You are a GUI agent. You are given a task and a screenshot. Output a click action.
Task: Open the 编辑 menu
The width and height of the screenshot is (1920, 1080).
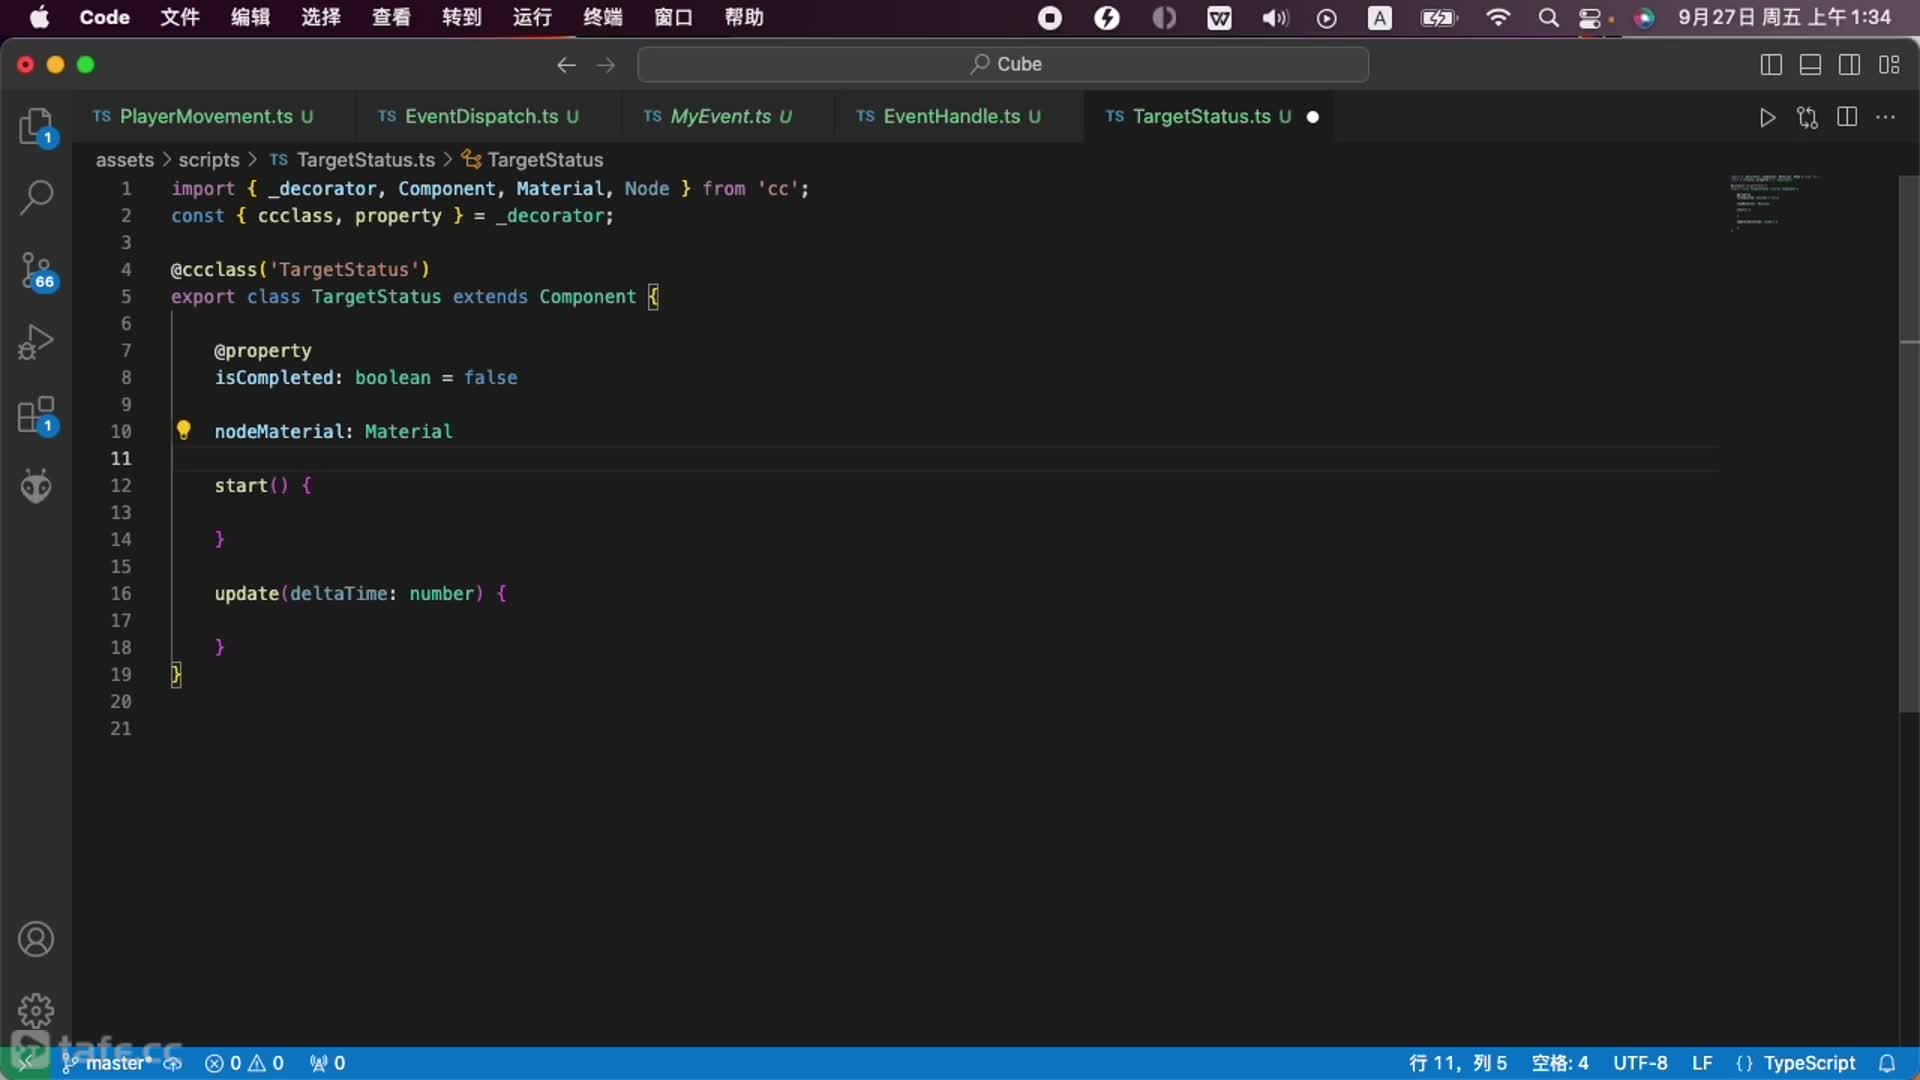(250, 18)
